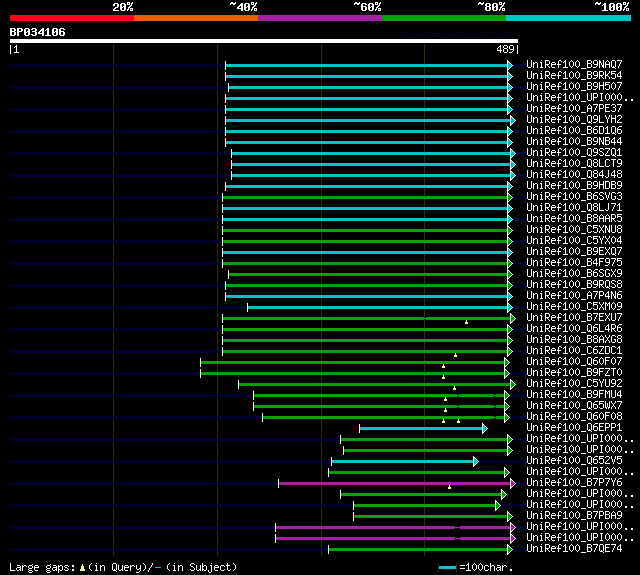The height and width of the screenshot is (575, 640).
Task: Select the UniRef100_Q60F08 label
Action: click(x=574, y=417)
